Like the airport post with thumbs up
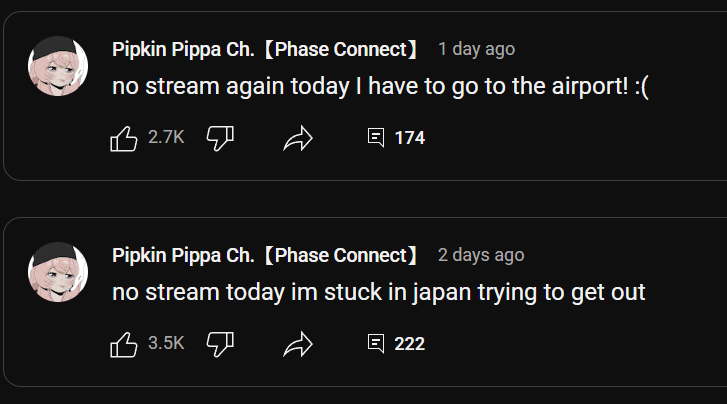727x404 pixels. coord(123,138)
